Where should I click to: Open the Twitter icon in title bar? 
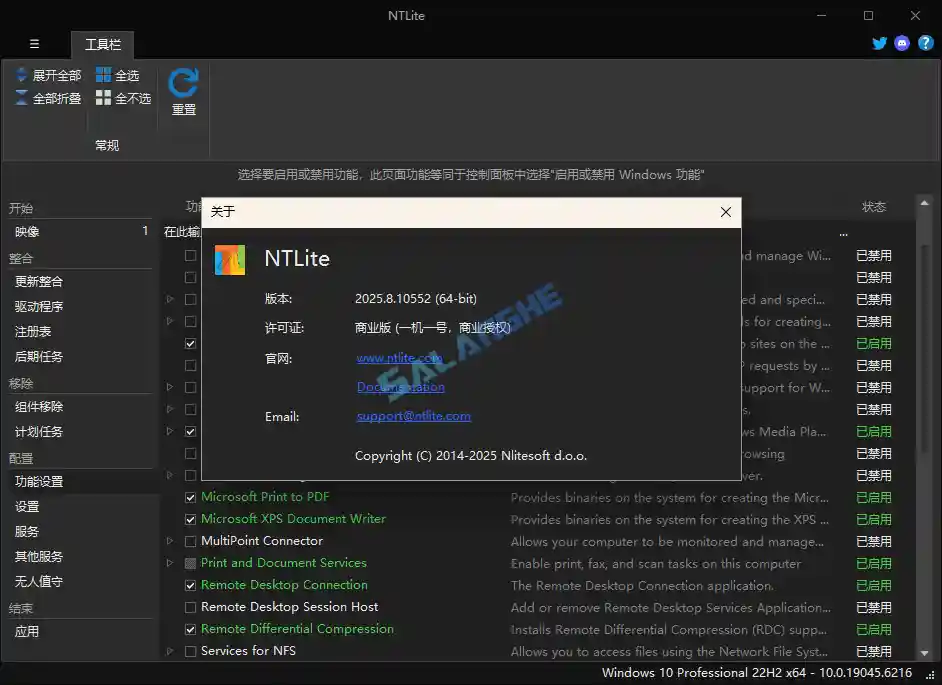tap(879, 43)
